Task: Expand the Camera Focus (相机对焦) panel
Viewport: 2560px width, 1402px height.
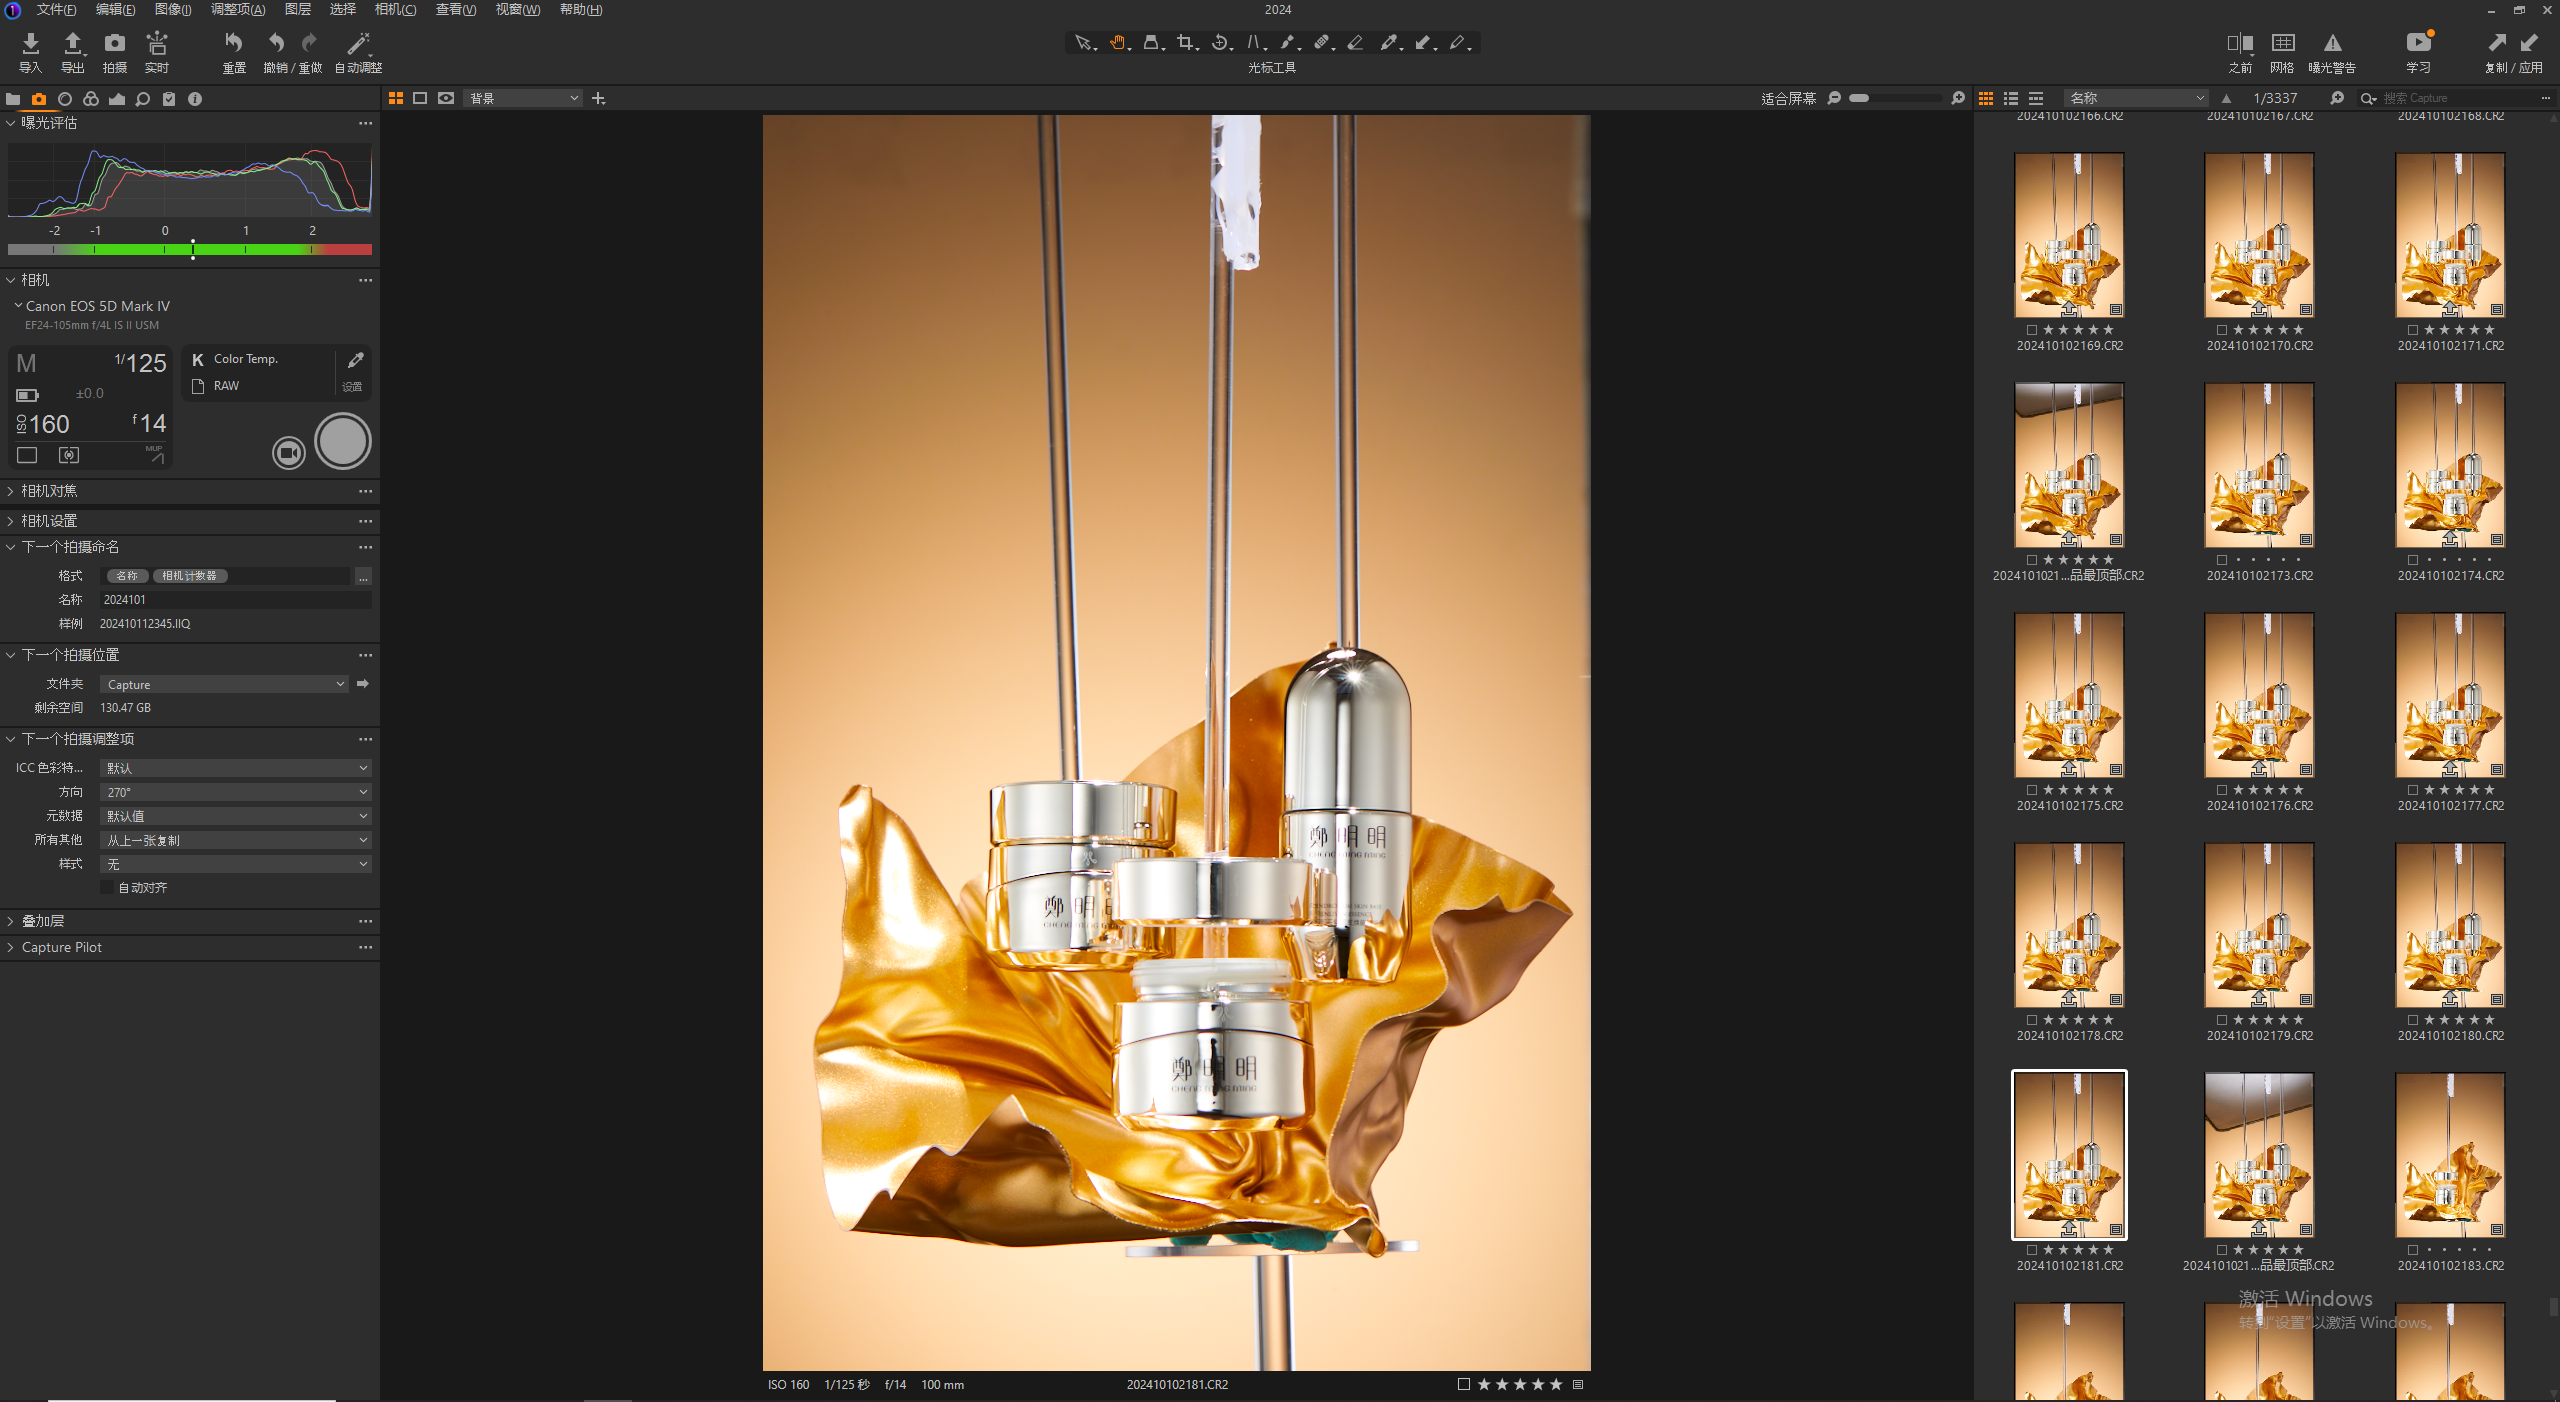Action: point(11,491)
